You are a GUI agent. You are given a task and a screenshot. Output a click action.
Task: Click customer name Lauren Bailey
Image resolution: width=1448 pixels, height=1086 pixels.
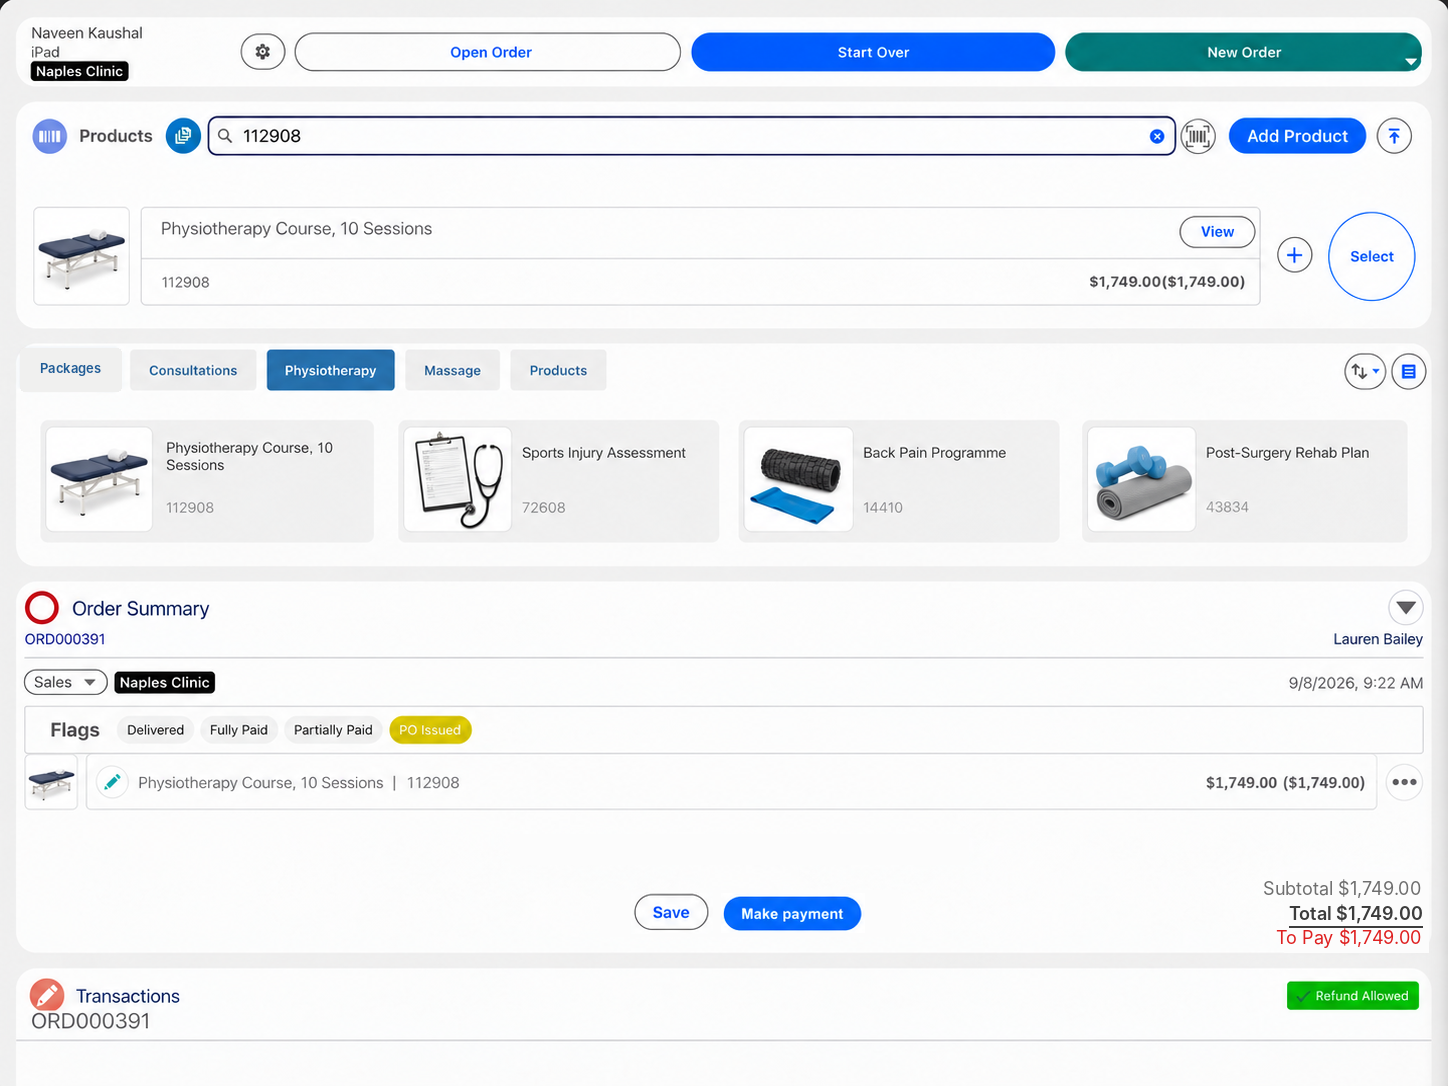[x=1377, y=639]
